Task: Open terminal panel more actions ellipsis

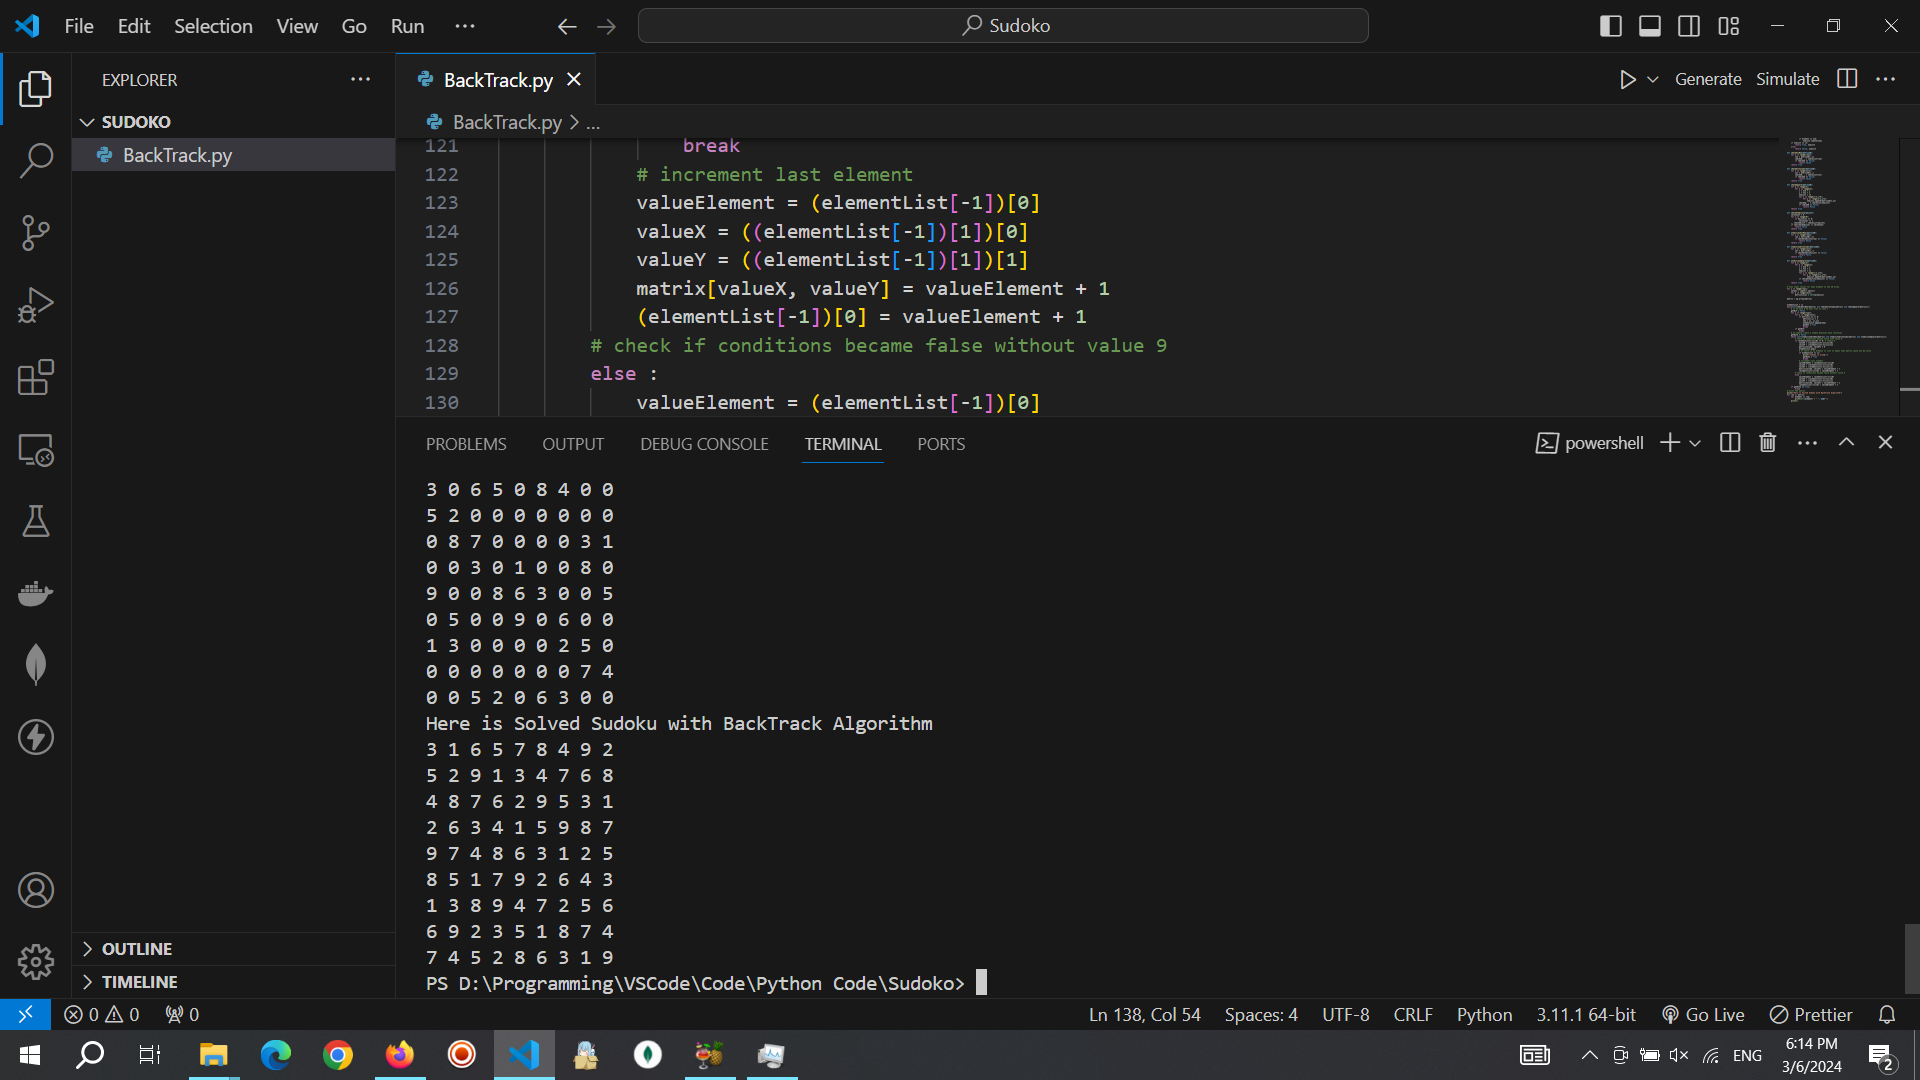Action: pos(1807,443)
